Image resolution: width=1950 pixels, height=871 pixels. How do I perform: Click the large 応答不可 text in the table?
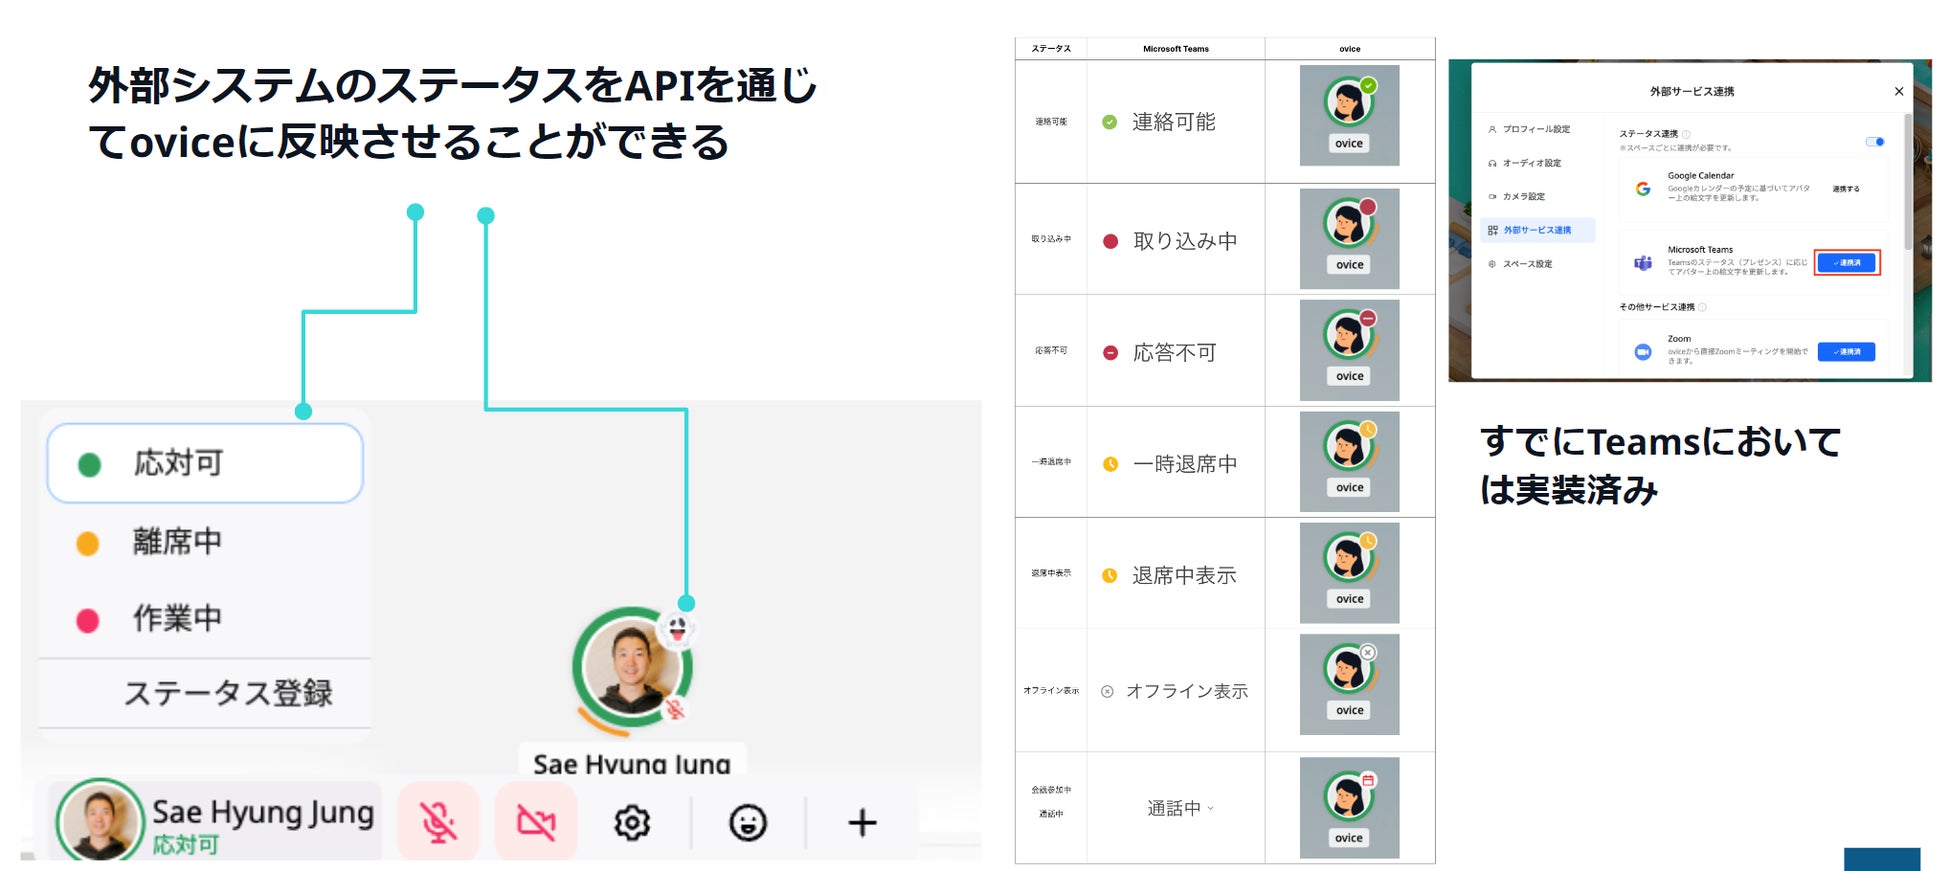click(x=1175, y=353)
